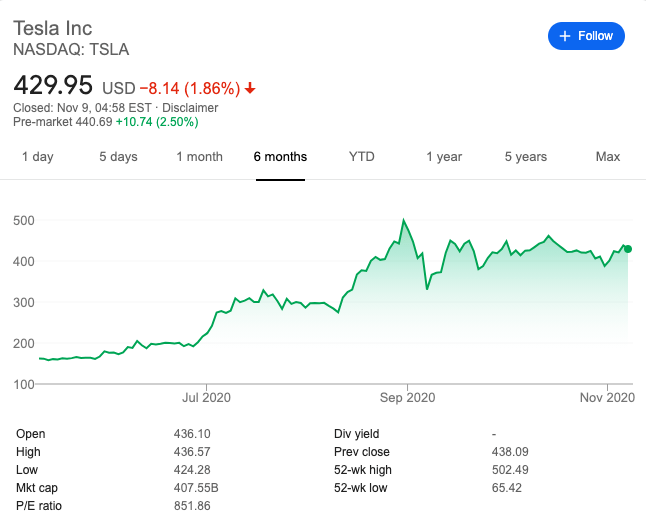
Task: Click the P/E ratio label
Action: coord(39,506)
